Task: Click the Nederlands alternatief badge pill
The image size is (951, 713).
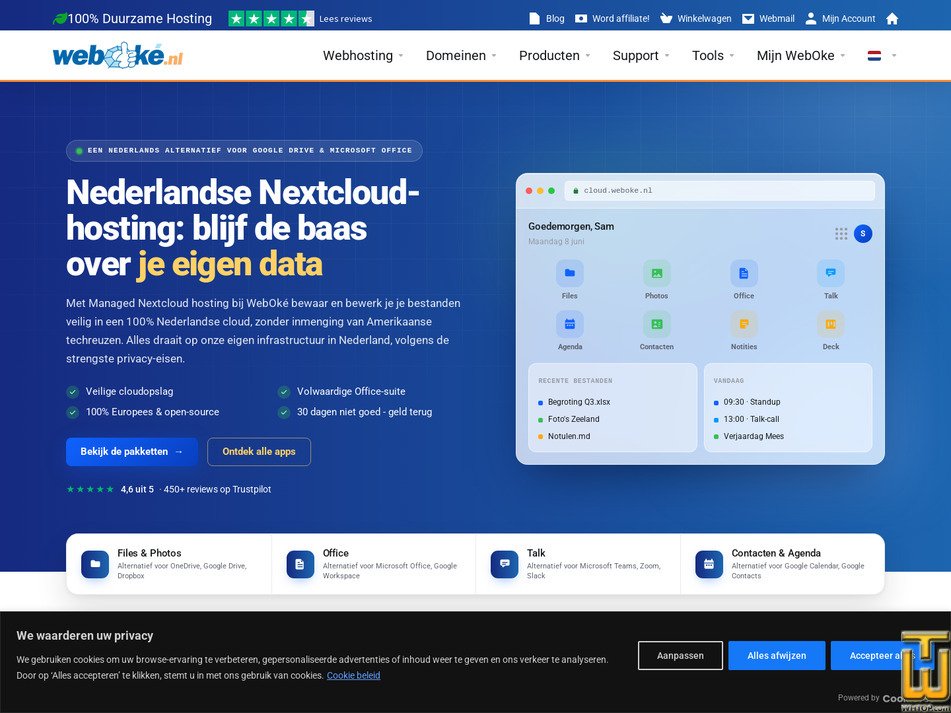Action: 244,150
